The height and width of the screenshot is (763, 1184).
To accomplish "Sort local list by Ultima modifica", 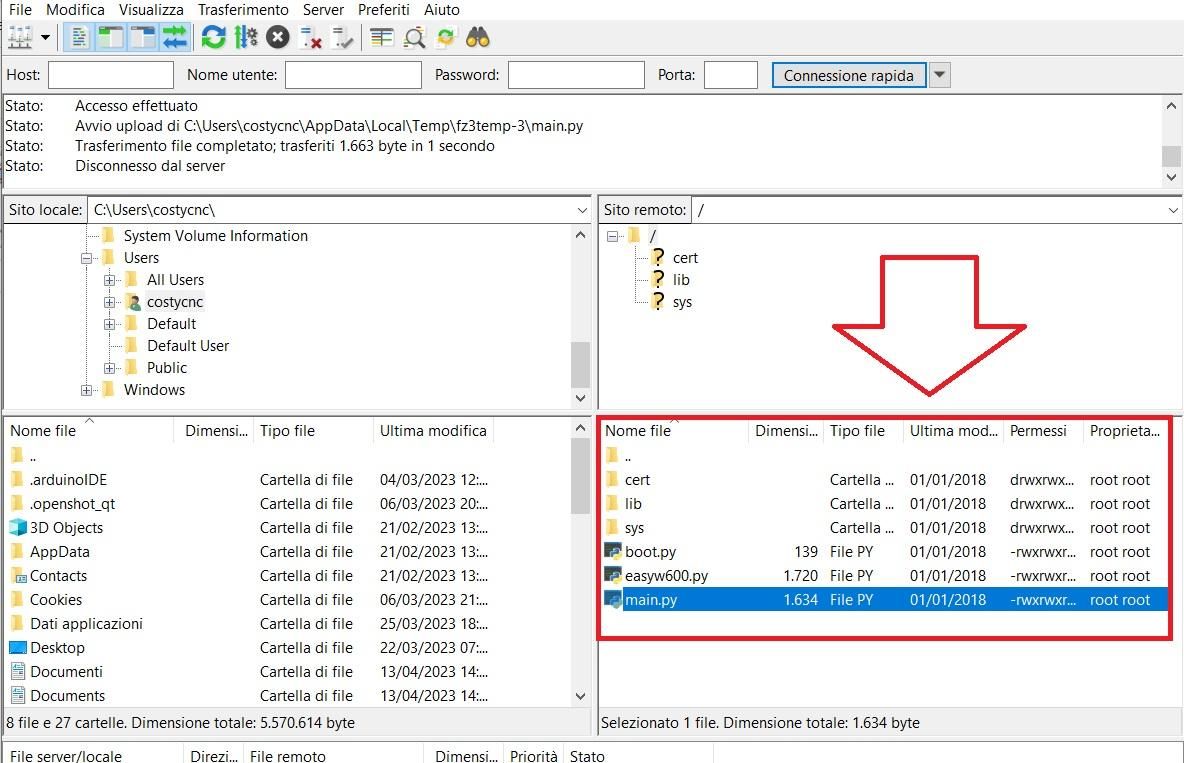I will click(433, 431).
